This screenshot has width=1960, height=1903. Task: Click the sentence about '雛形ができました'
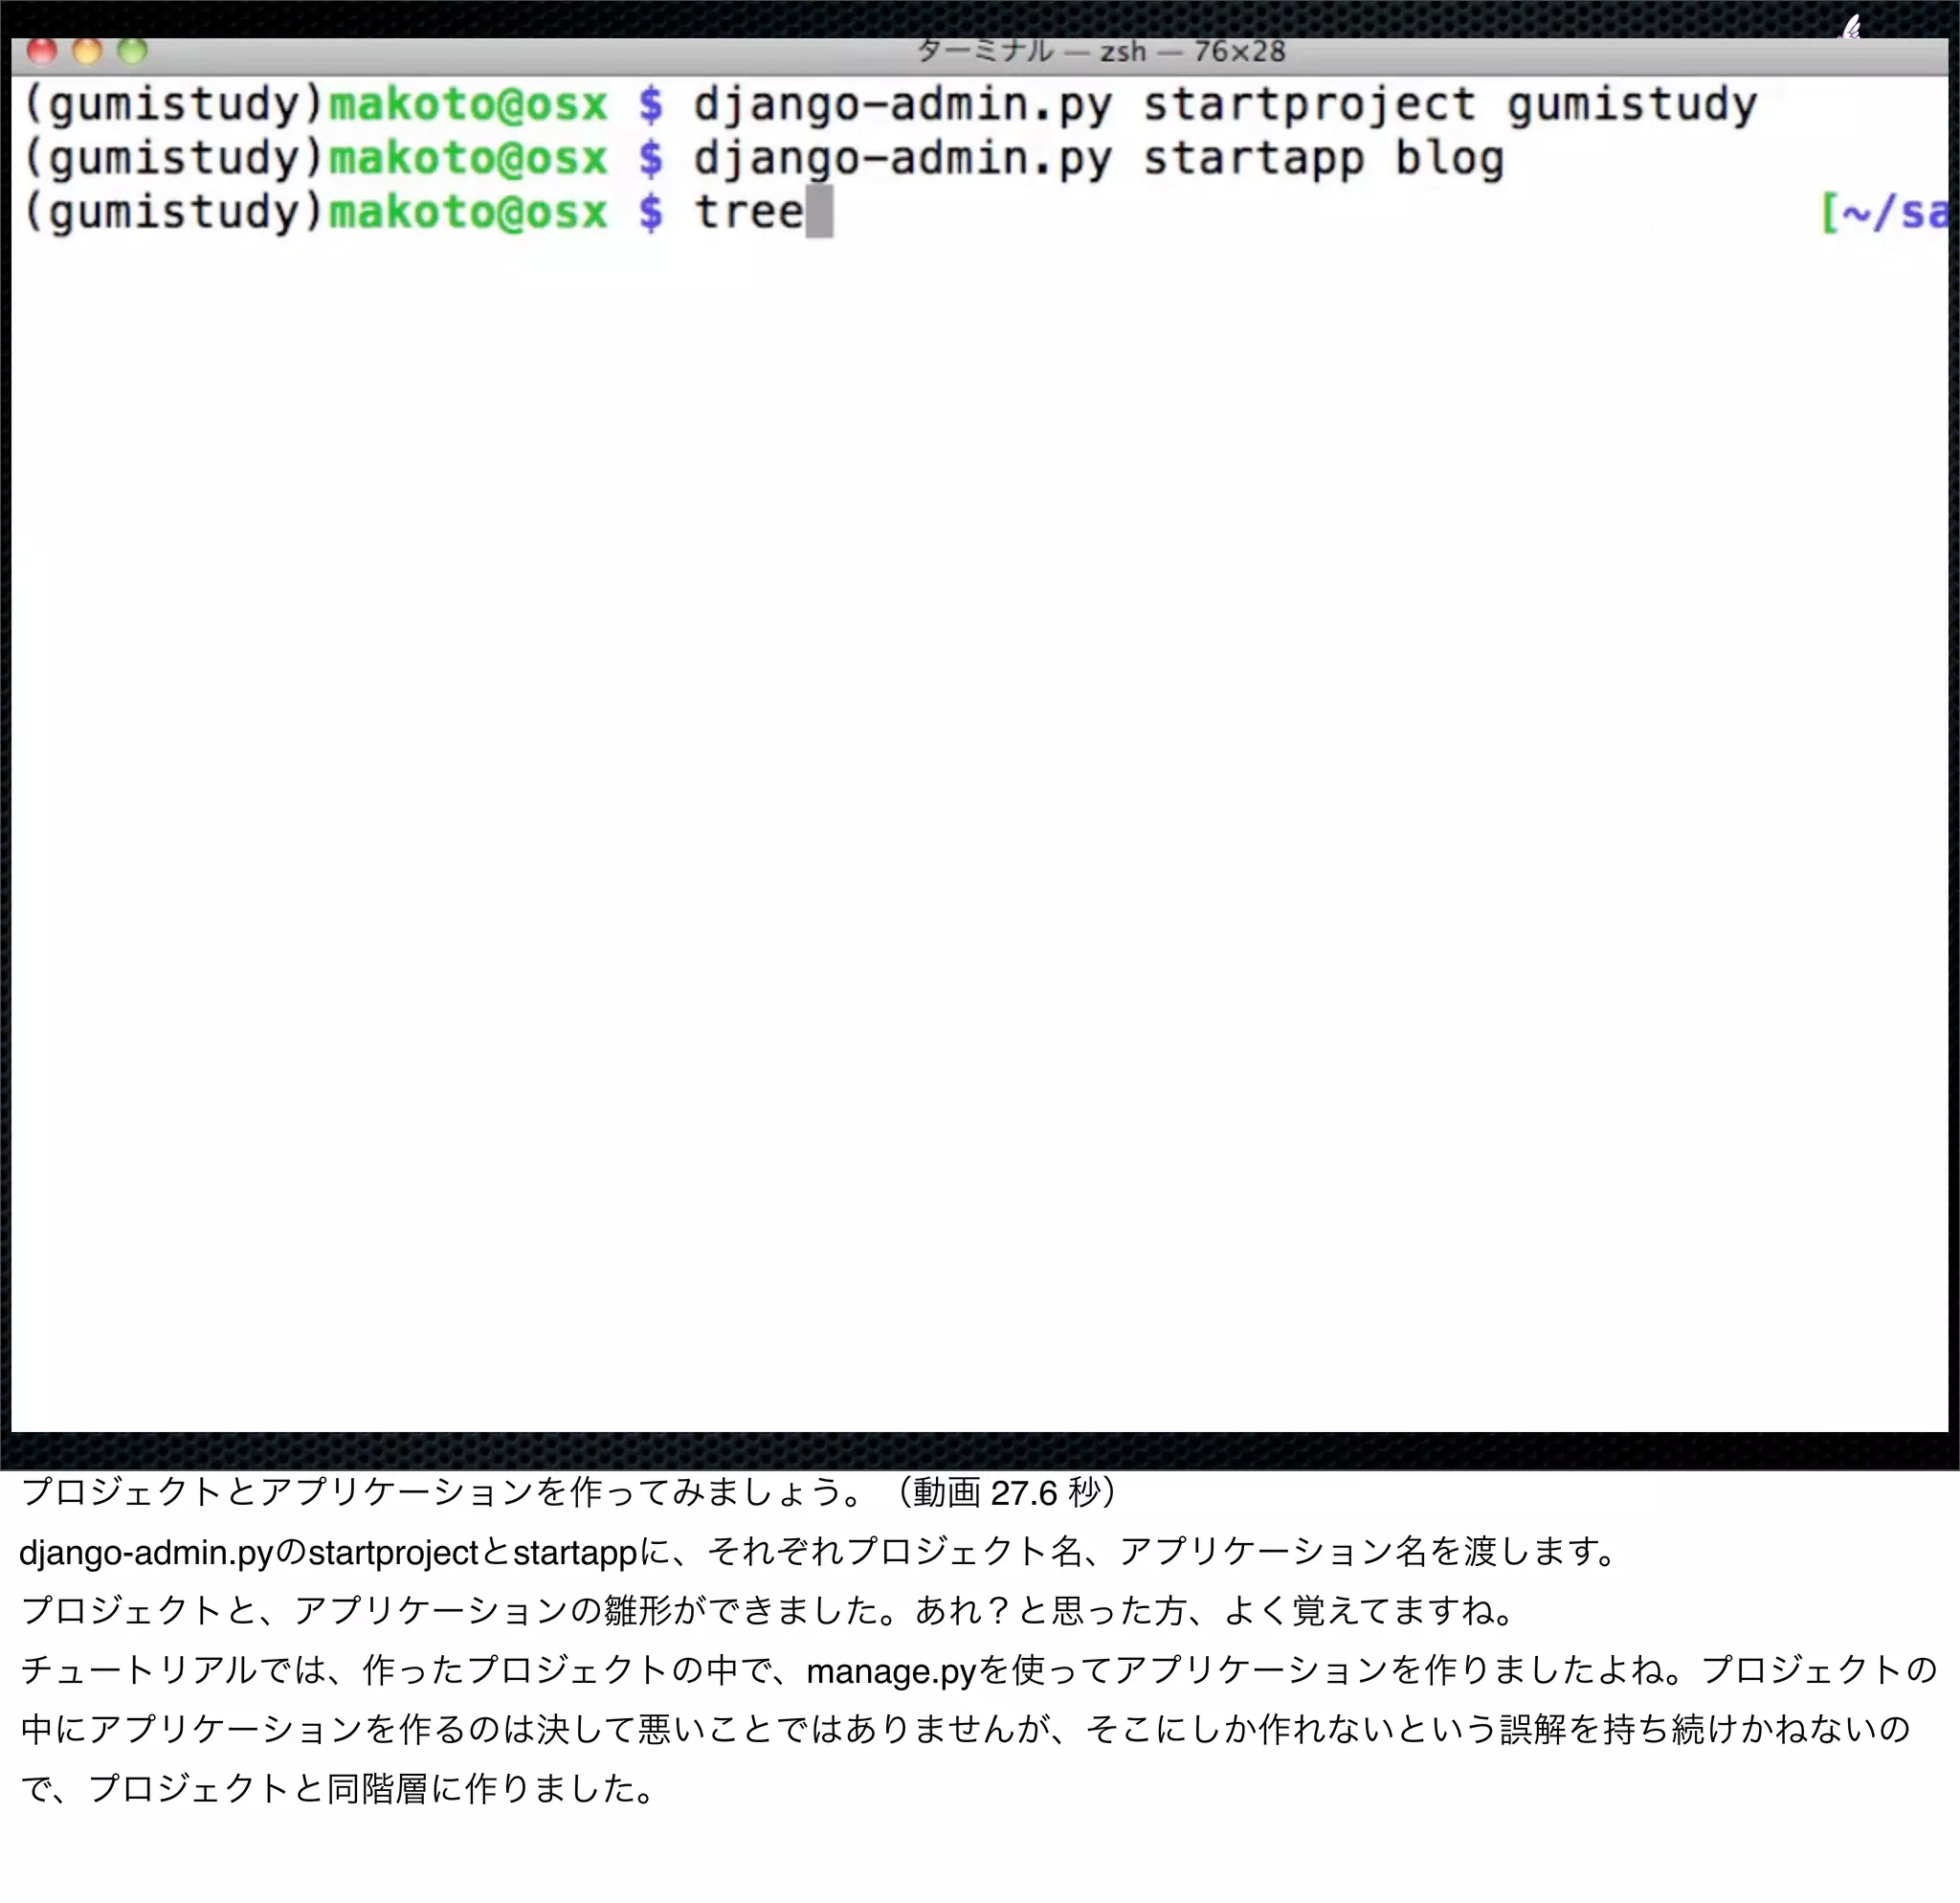[768, 1611]
